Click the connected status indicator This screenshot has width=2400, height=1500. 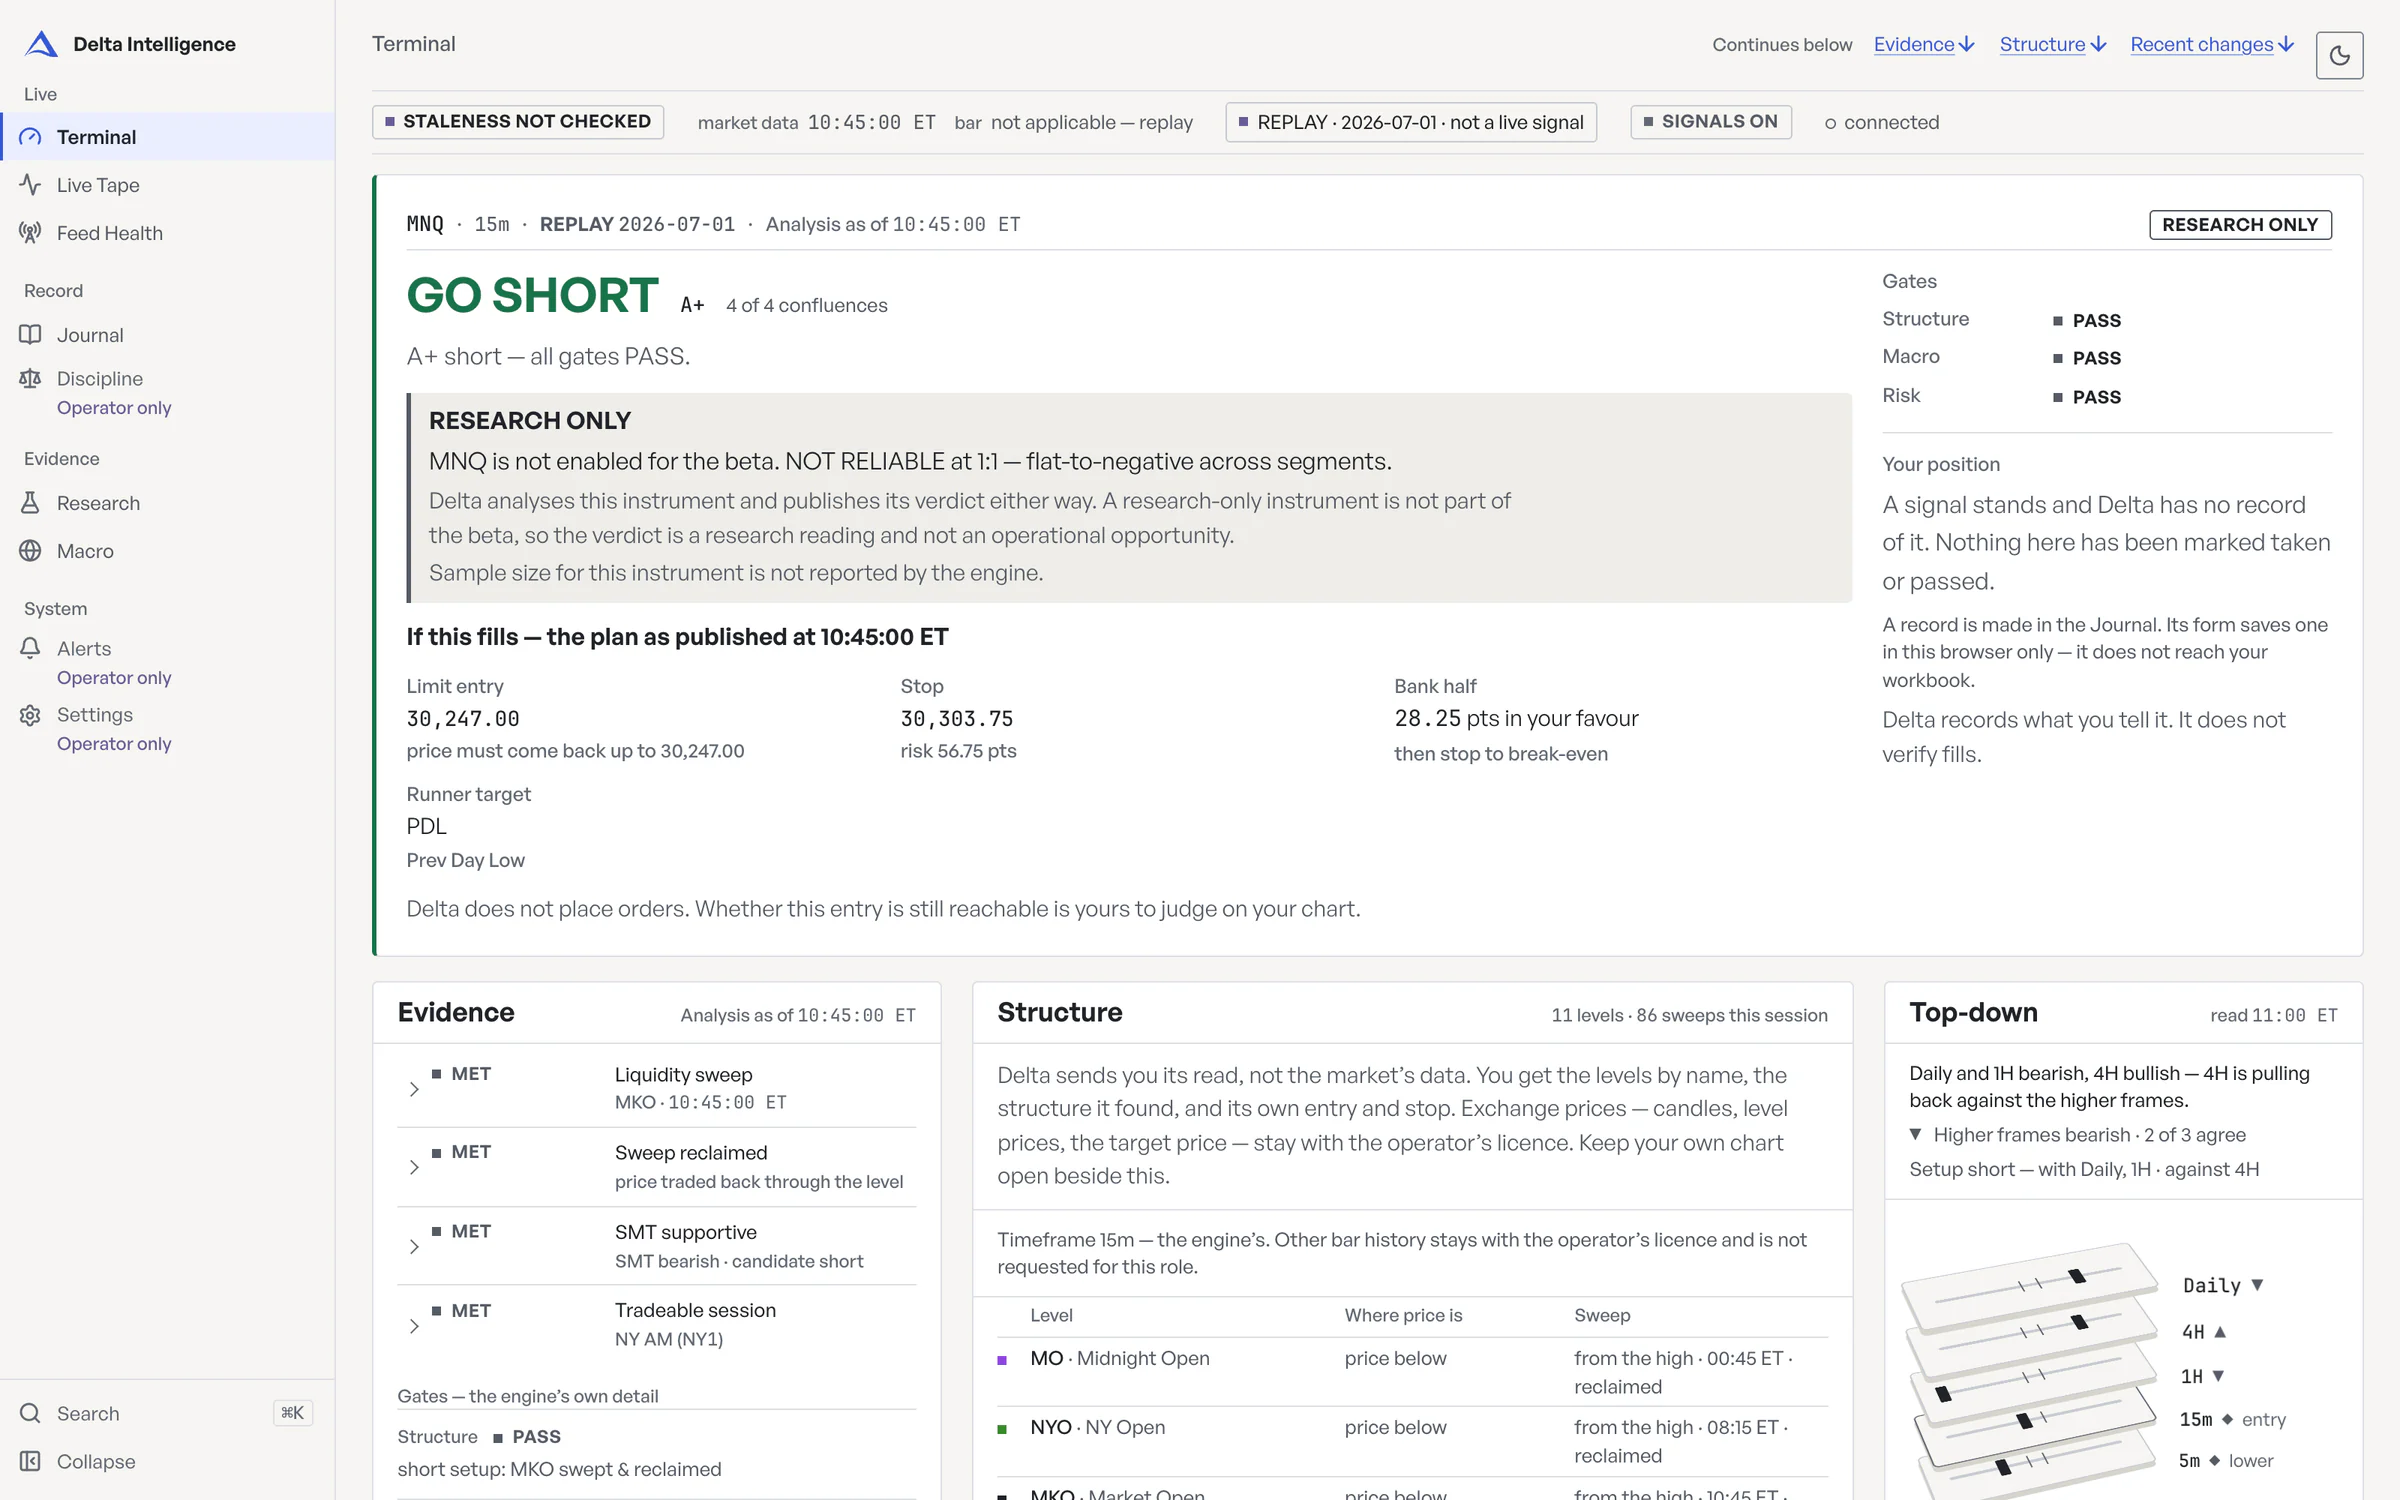[x=1882, y=122]
